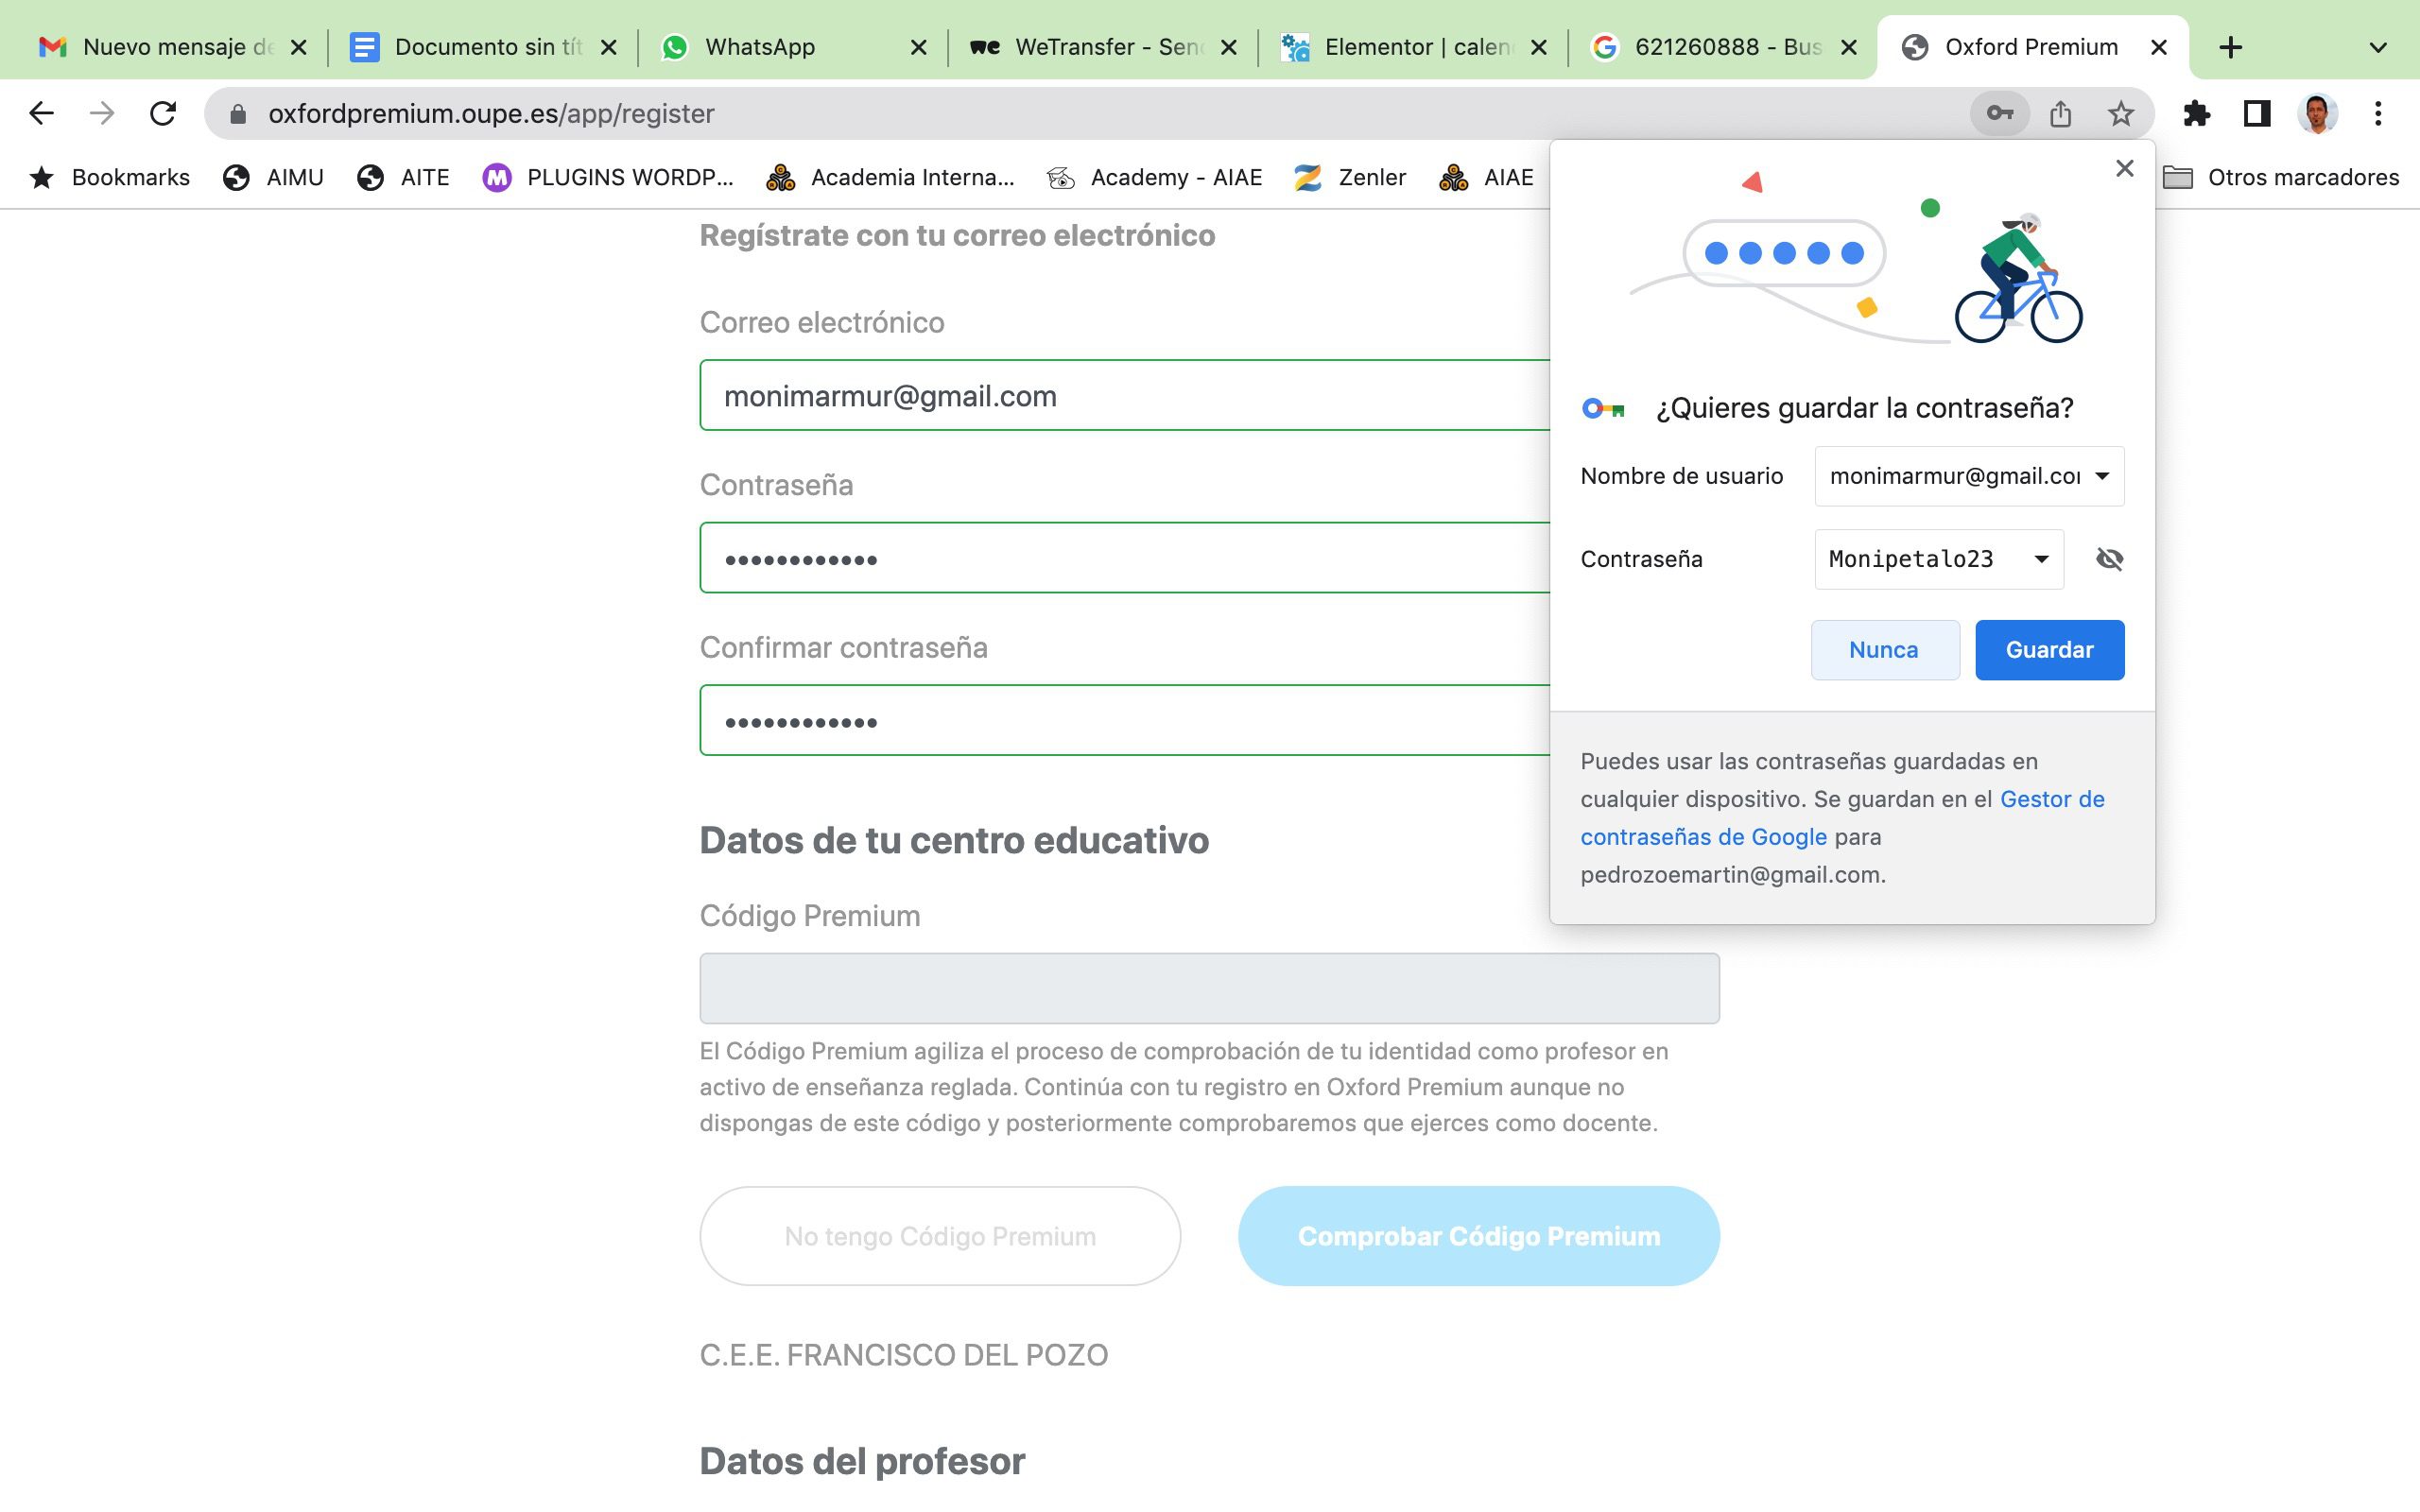2420x1512 pixels.
Task: Toggle the browser side panel icon
Action: point(2256,113)
